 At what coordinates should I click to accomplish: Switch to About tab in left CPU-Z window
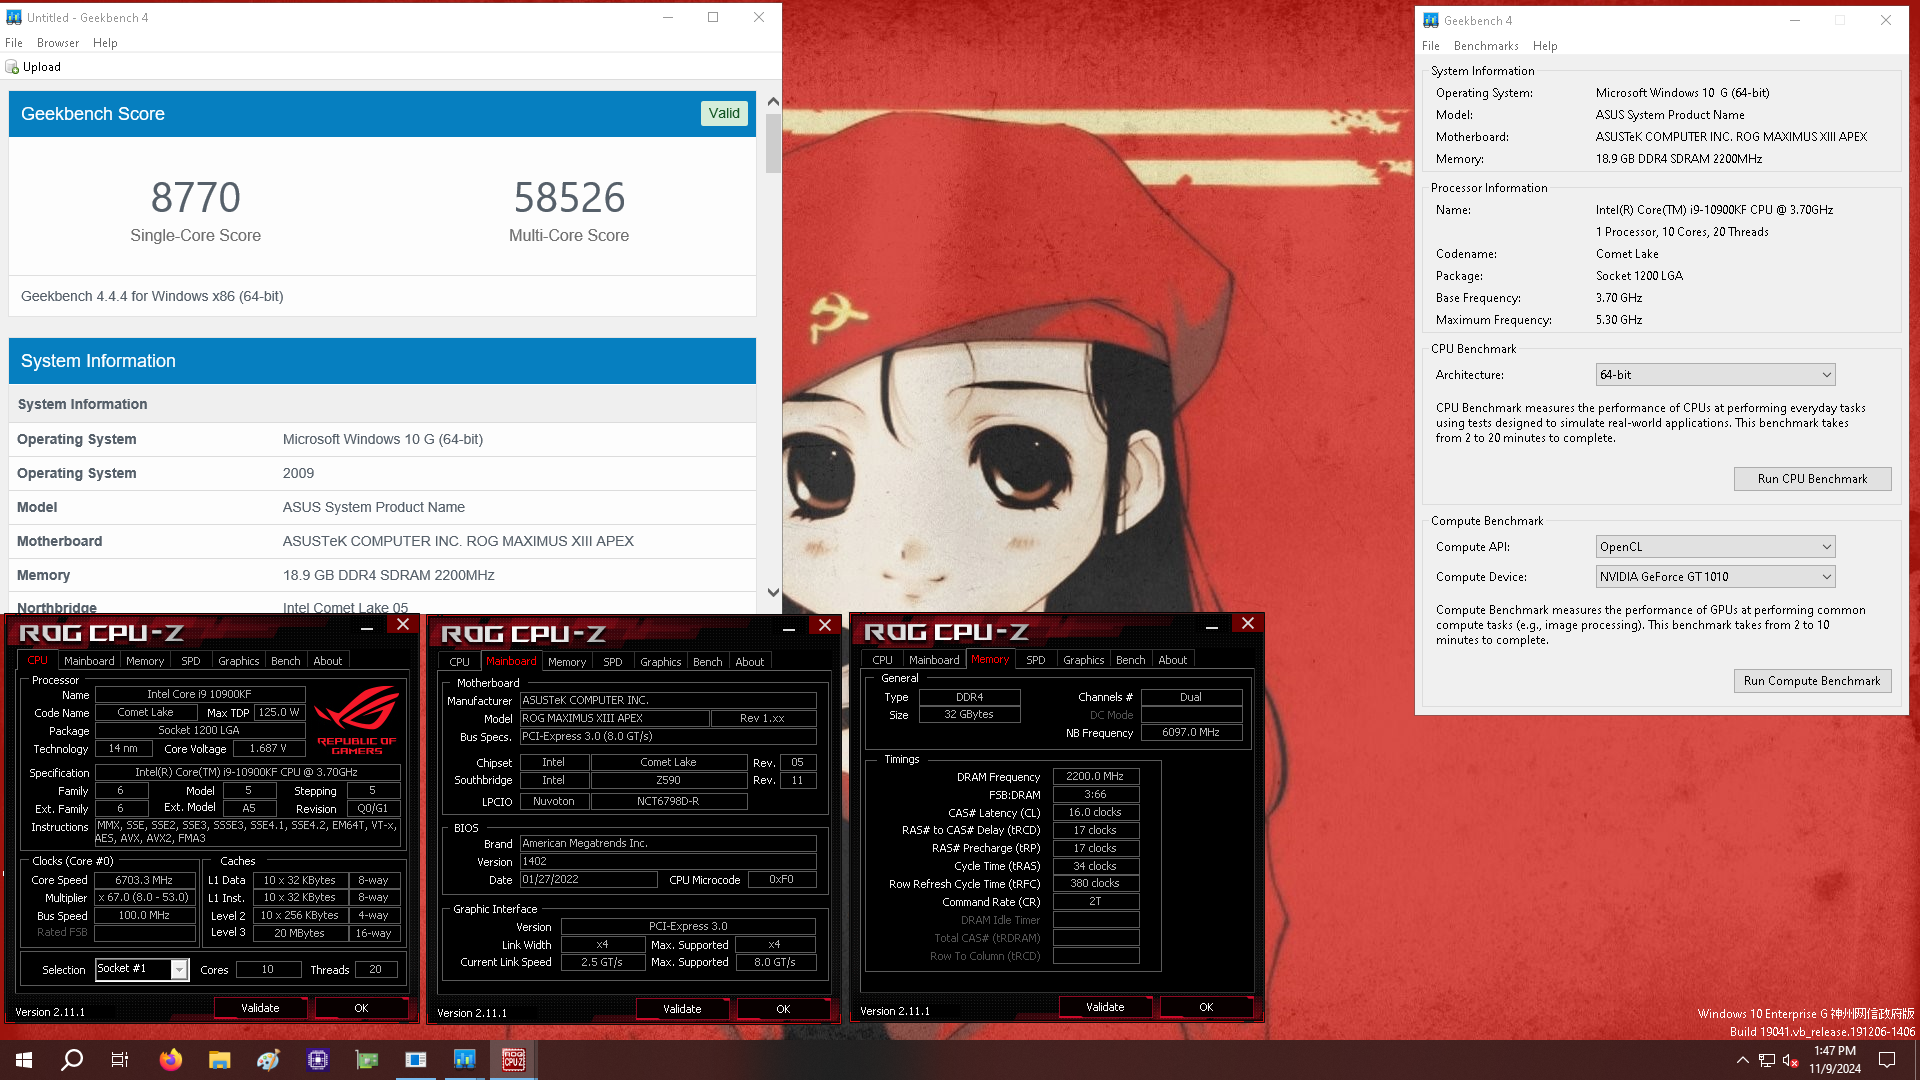point(328,661)
